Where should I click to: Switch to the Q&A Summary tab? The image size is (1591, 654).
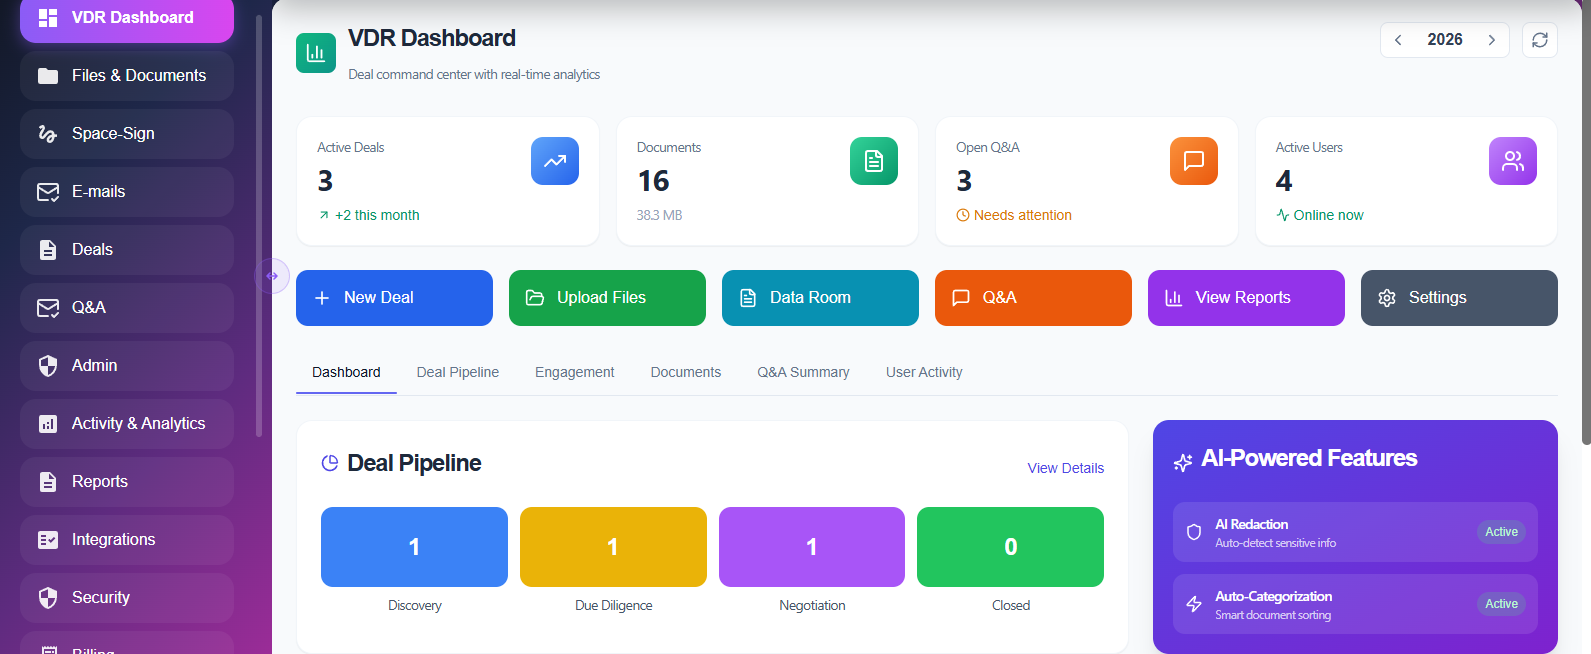pos(803,372)
